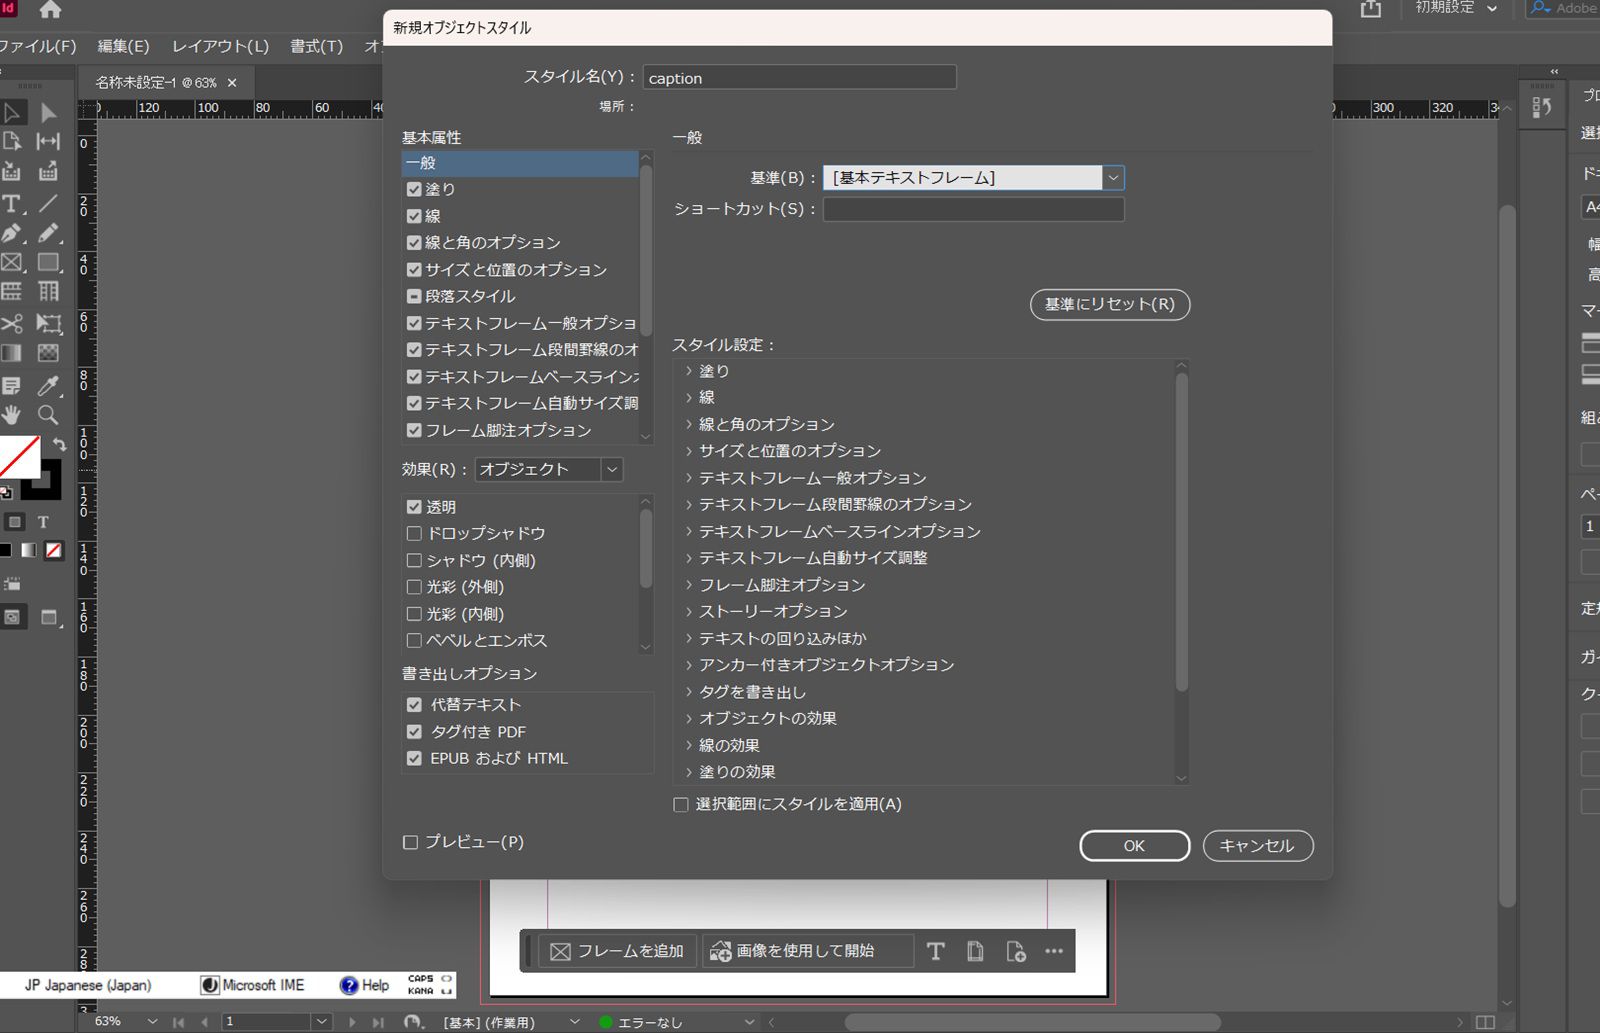Select the Free Transform tool
The width and height of the screenshot is (1600, 1033).
47,324
